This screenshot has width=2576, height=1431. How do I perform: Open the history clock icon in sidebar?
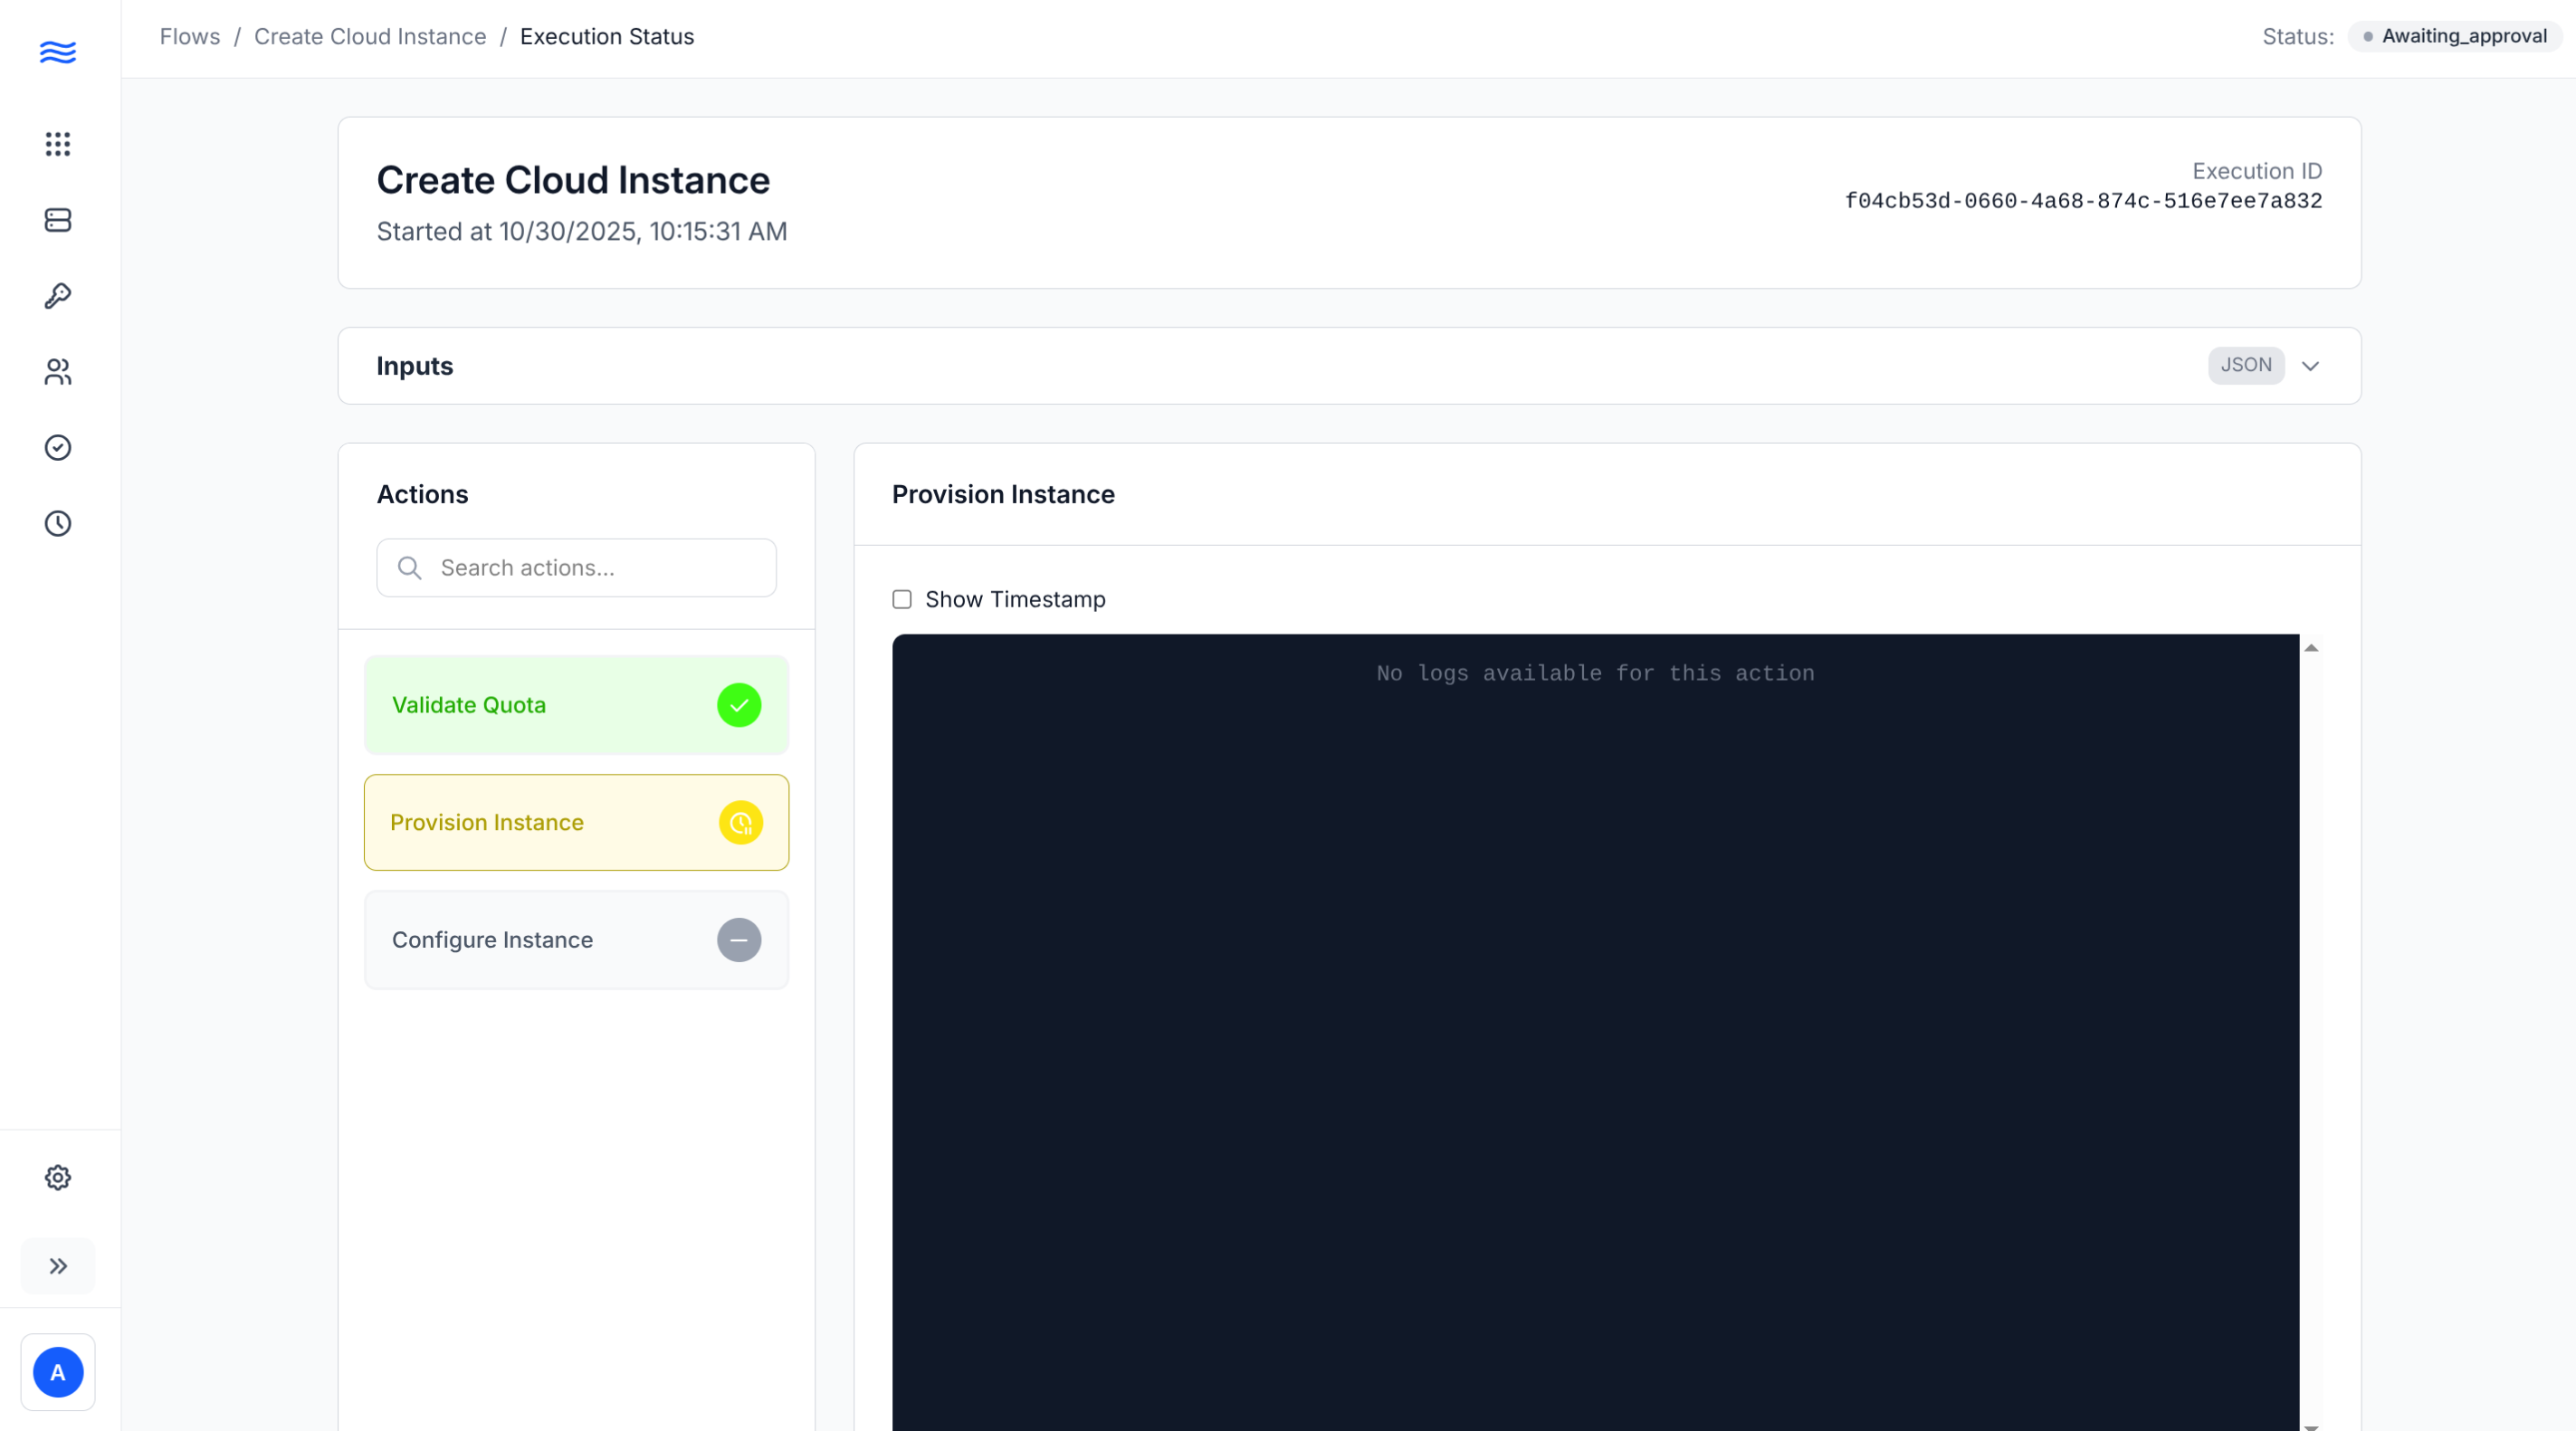click(x=58, y=523)
